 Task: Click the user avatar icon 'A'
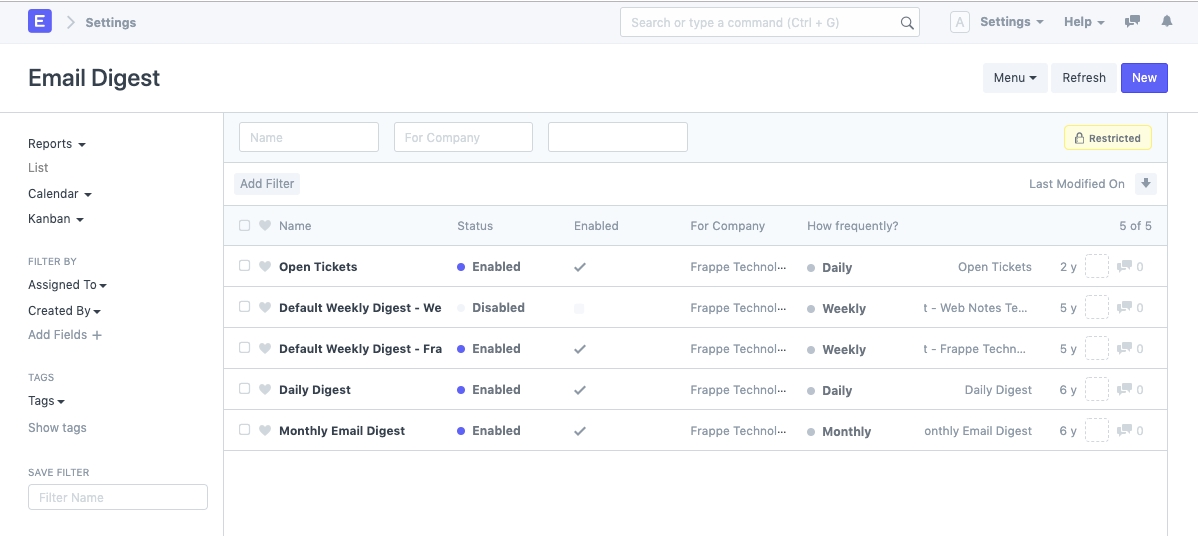[x=959, y=22]
